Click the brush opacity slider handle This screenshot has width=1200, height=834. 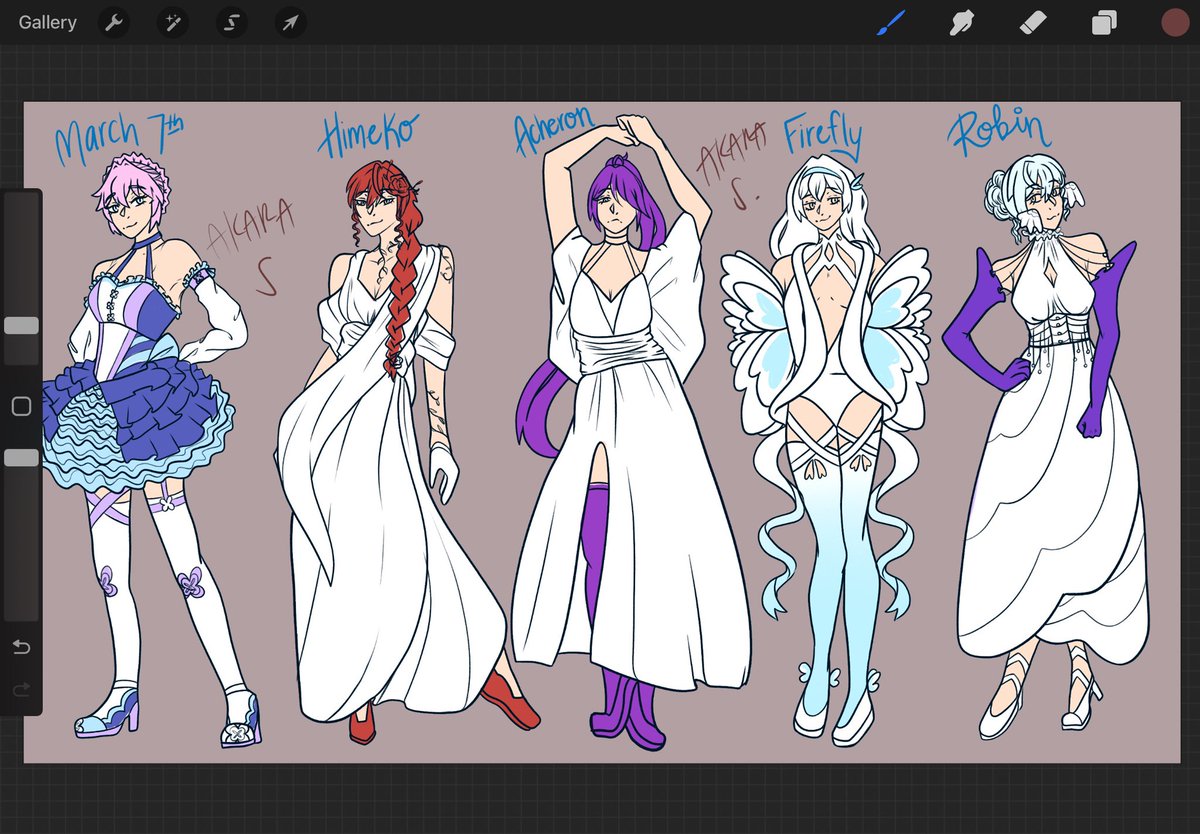coord(21,457)
